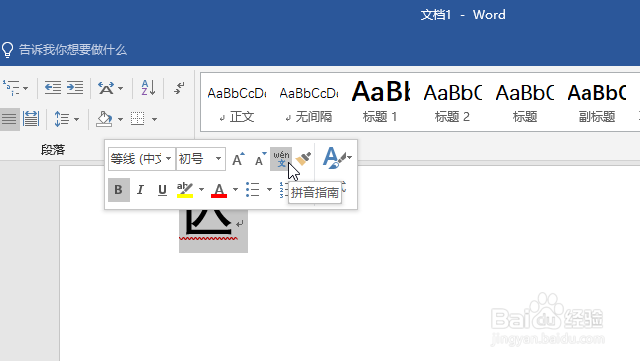Expand the borders dropdown arrow
The image size is (640, 361).
(154, 120)
